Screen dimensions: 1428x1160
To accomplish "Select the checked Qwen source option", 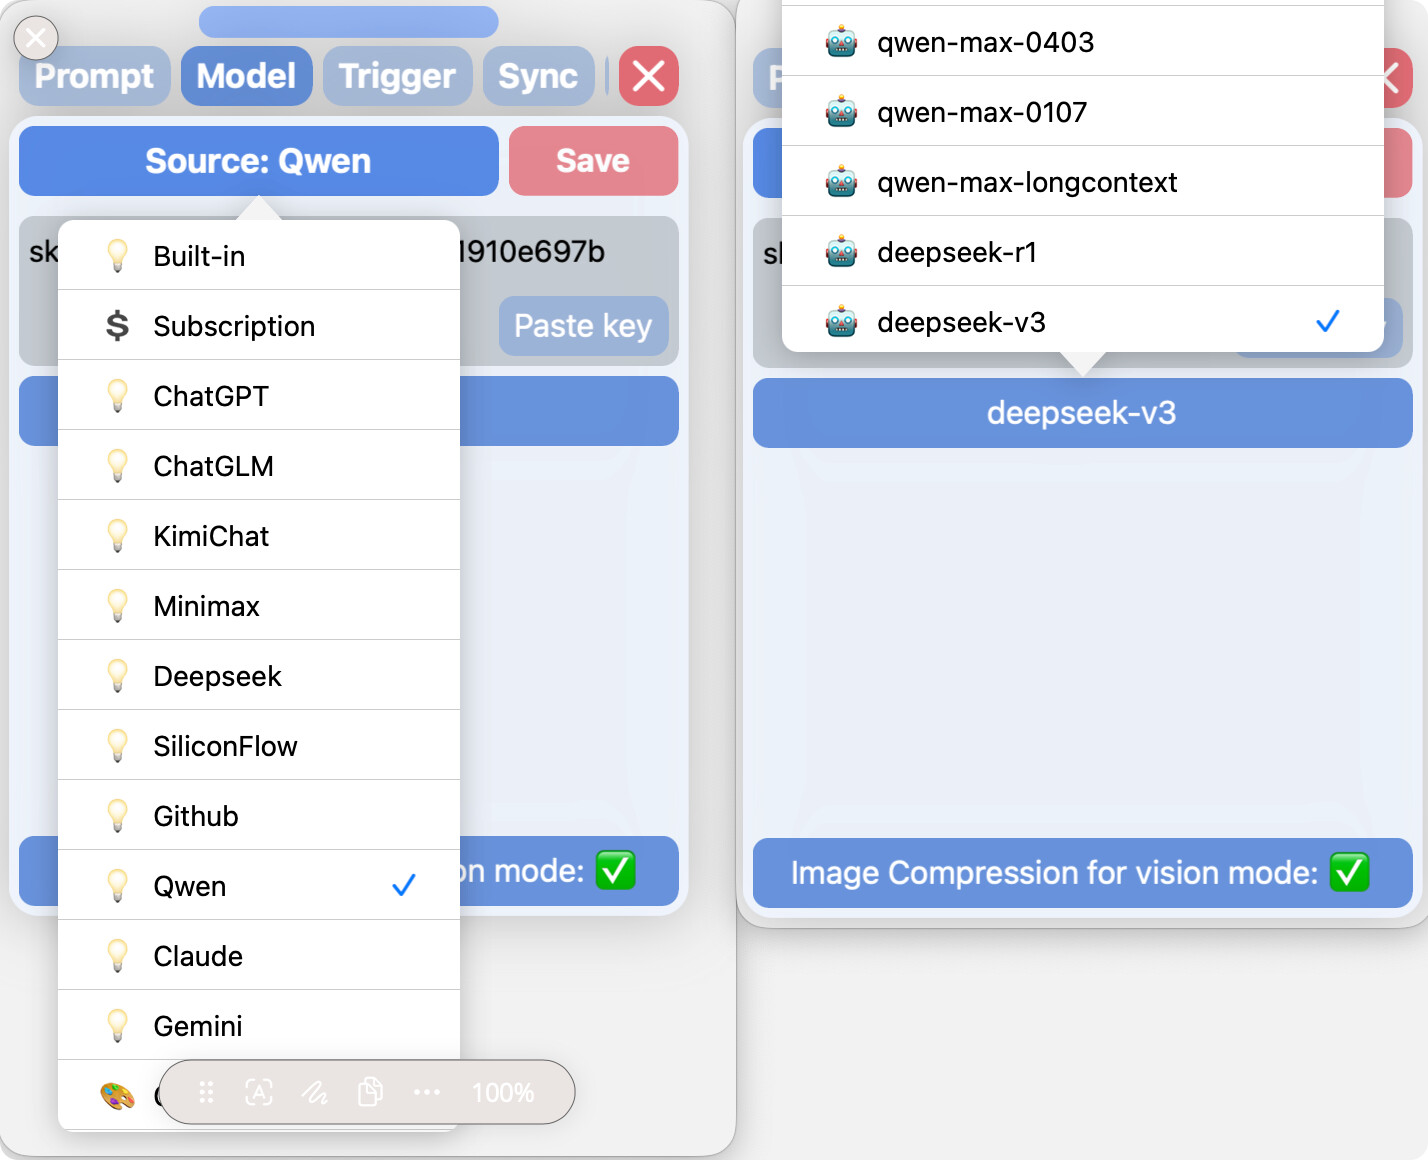I will point(259,885).
